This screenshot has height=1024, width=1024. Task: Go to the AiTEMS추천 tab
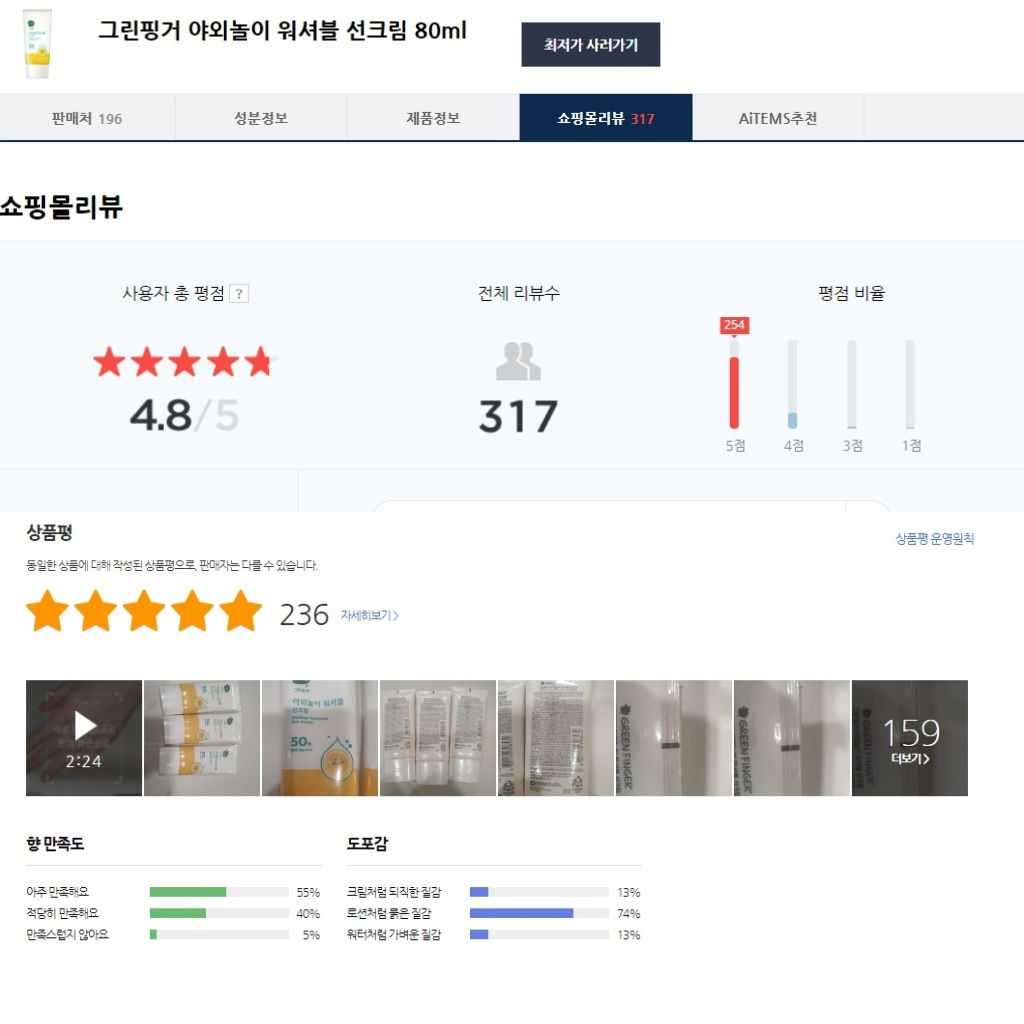point(778,118)
